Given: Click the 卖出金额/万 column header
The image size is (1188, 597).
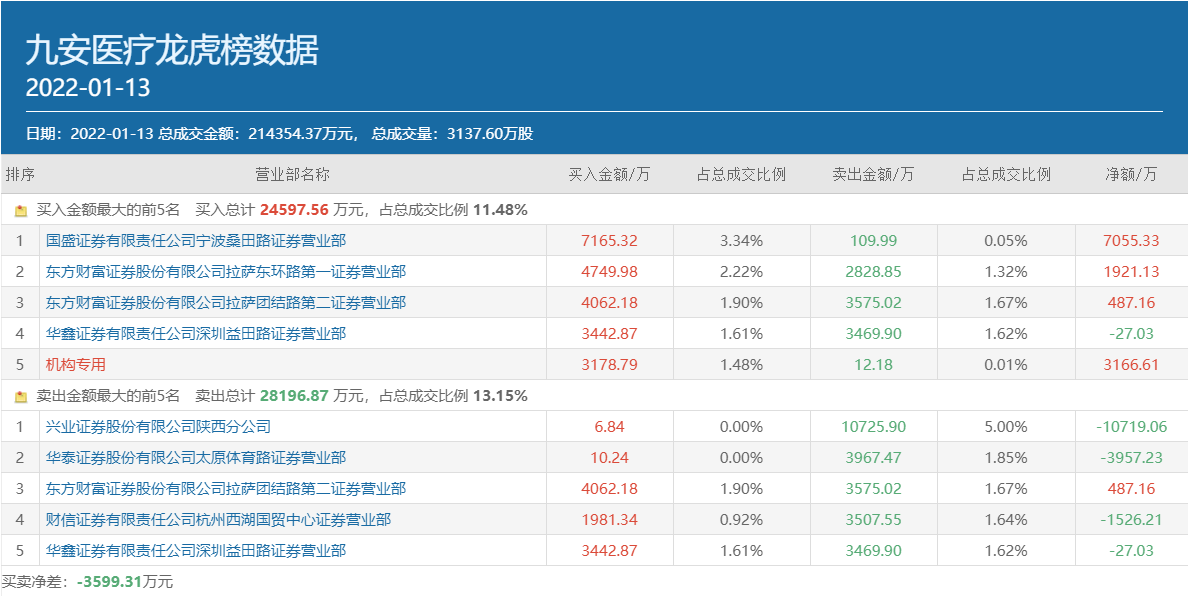Looking at the screenshot, I should tap(873, 174).
